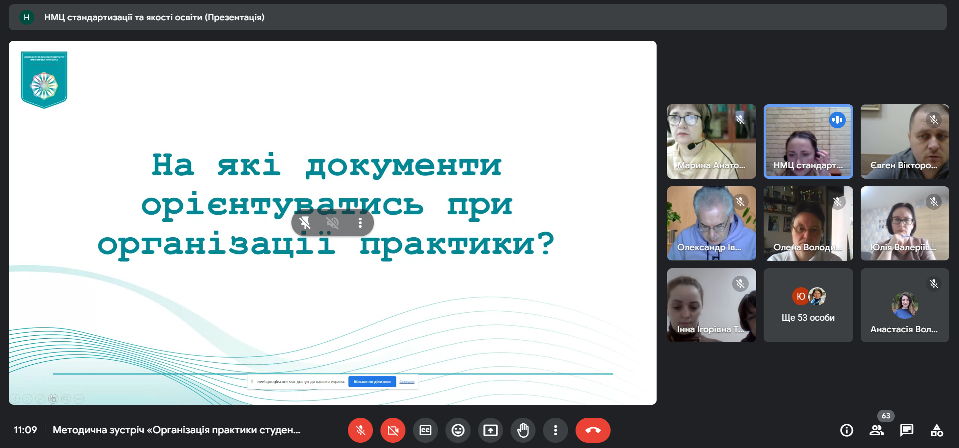Viewport: 959px width, 448px height.
Task: Unpin the presentation using the pin icon overlay
Action: pyautogui.click(x=305, y=223)
